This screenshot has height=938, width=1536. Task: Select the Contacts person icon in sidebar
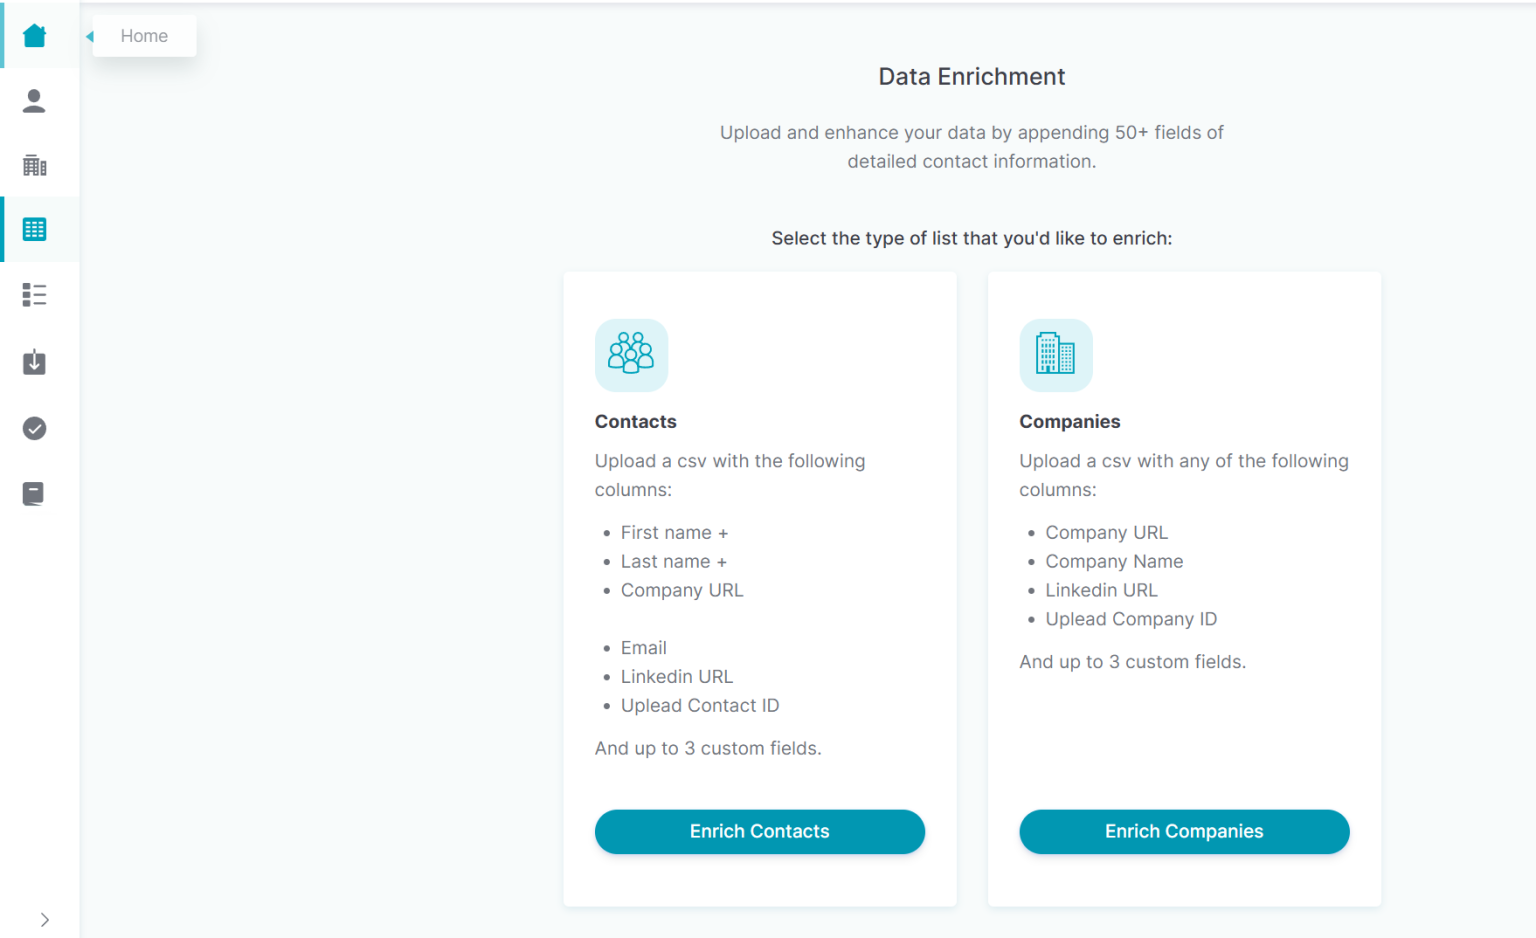tap(35, 100)
